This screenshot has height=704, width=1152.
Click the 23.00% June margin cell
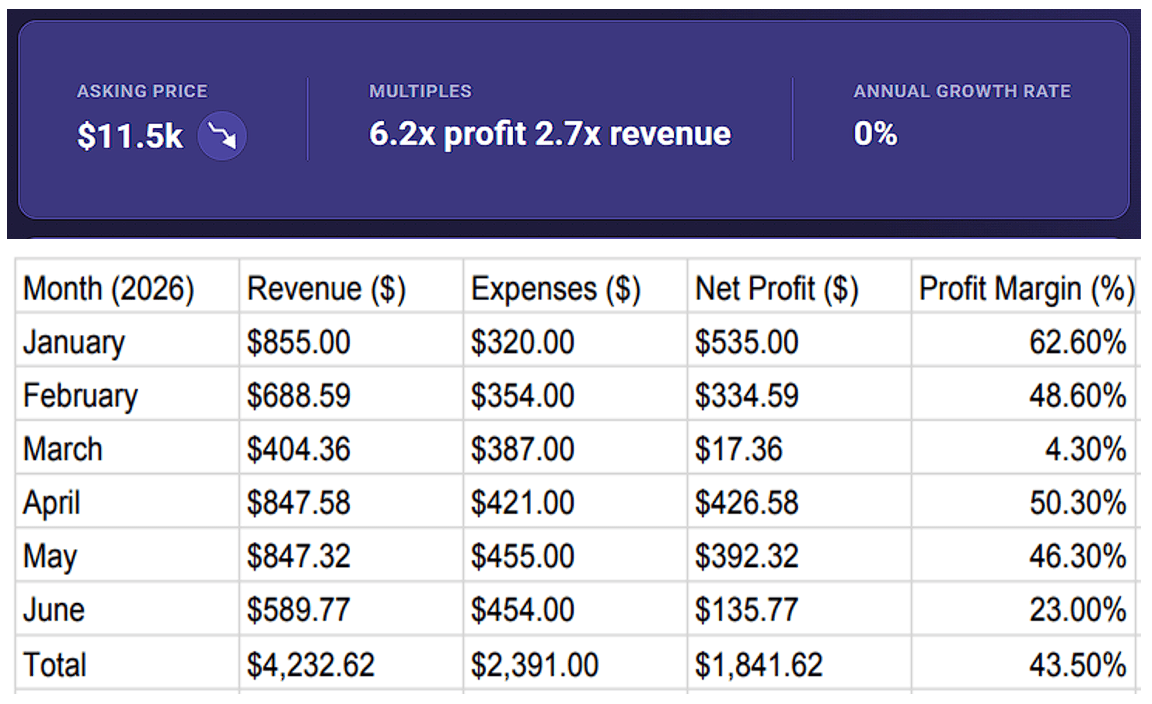click(x=1024, y=609)
